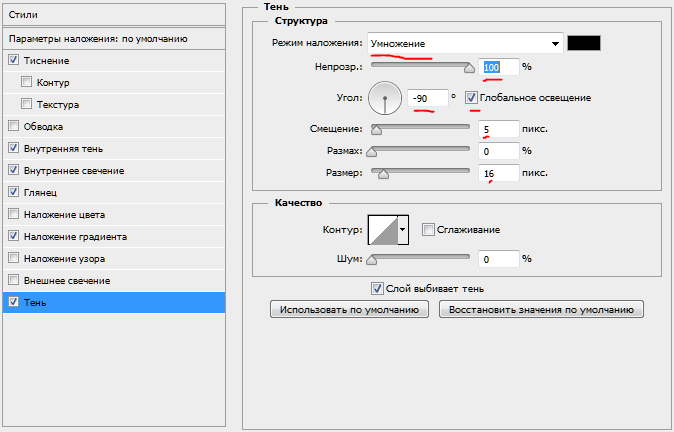Viewport: 674px width, 432px height.
Task: Click the Смещение value field
Action: point(499,129)
